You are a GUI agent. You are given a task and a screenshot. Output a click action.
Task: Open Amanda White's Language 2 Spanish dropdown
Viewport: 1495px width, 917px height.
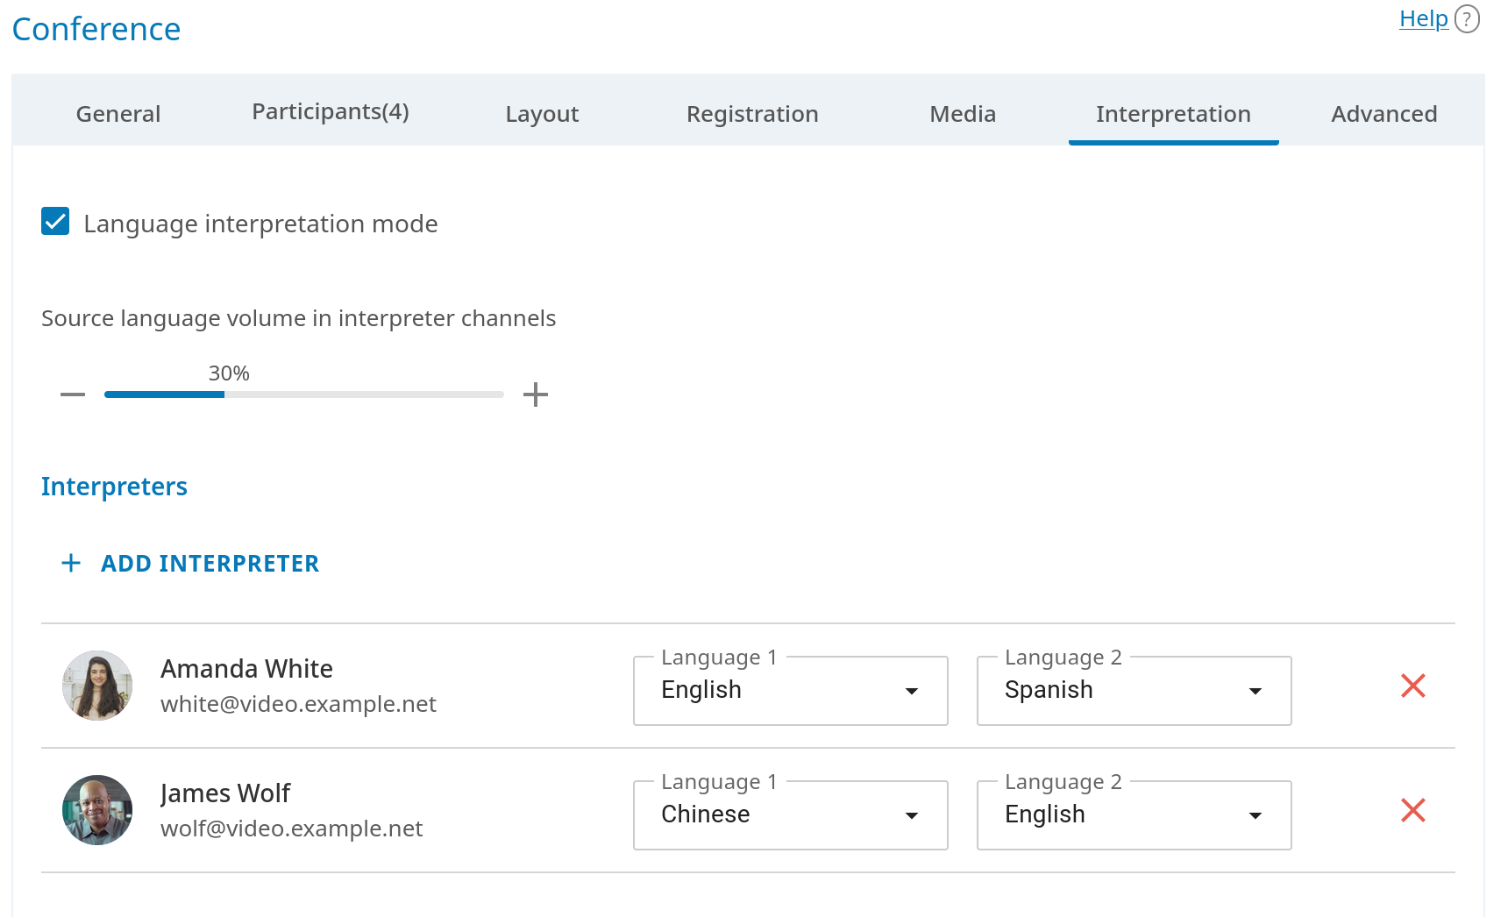1133,691
